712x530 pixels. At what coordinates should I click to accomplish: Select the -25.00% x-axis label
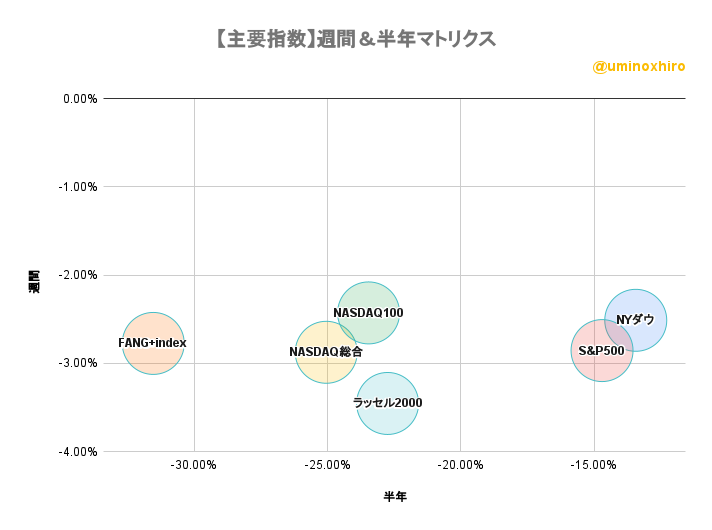(x=327, y=465)
